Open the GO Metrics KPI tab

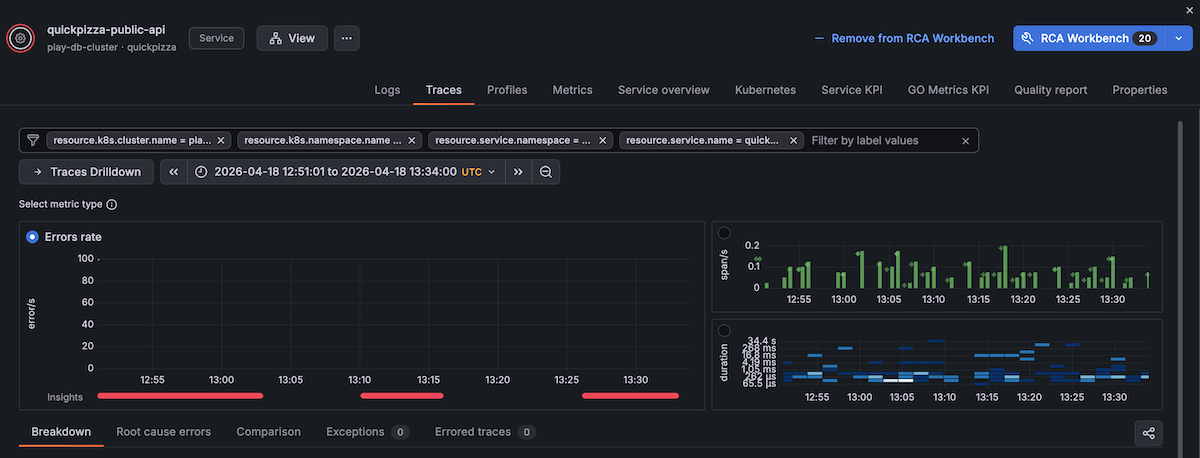948,90
